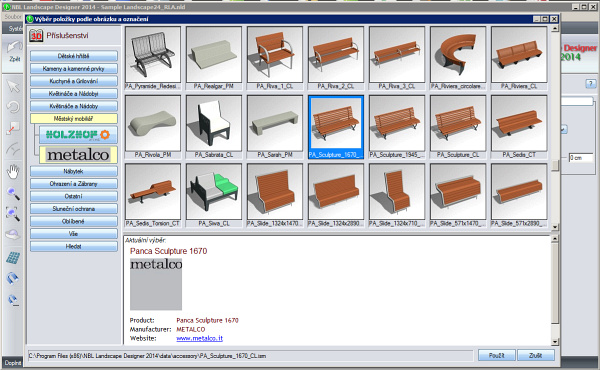The height and width of the screenshot is (370, 600).
Task: Click the undo rotate arrow icon
Action: click(13, 107)
